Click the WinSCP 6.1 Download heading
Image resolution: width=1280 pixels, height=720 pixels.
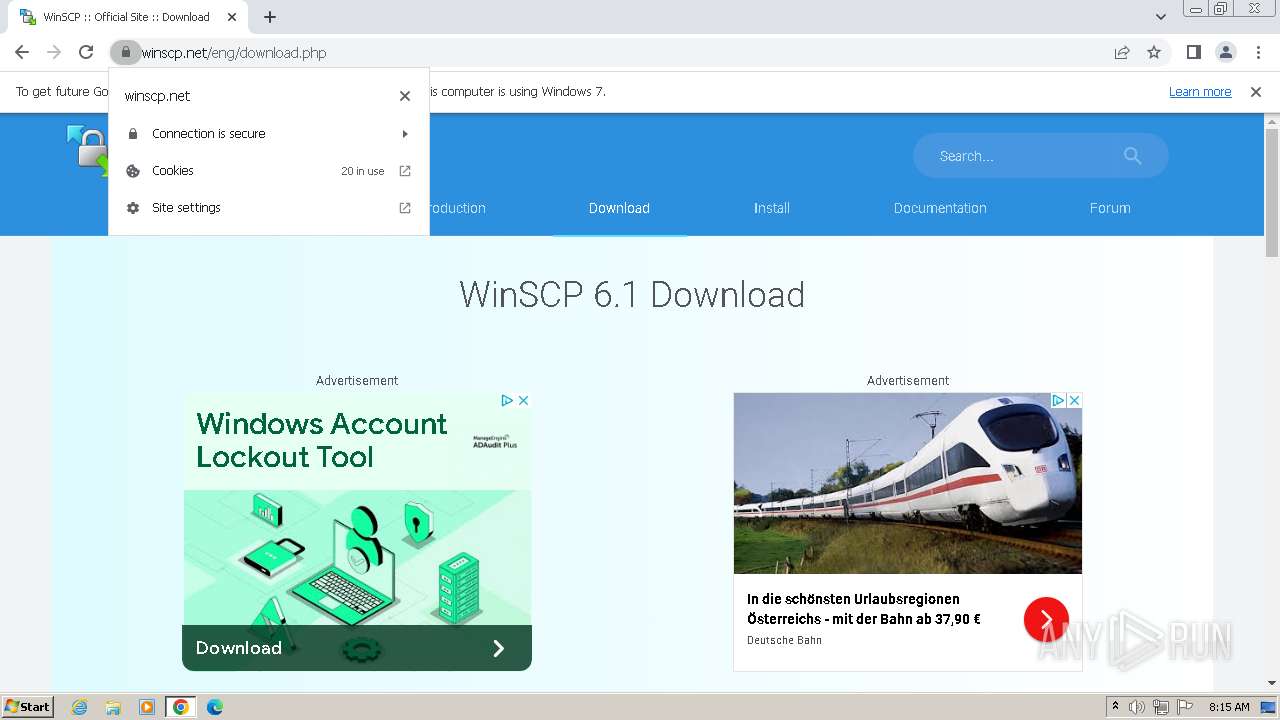tap(632, 295)
